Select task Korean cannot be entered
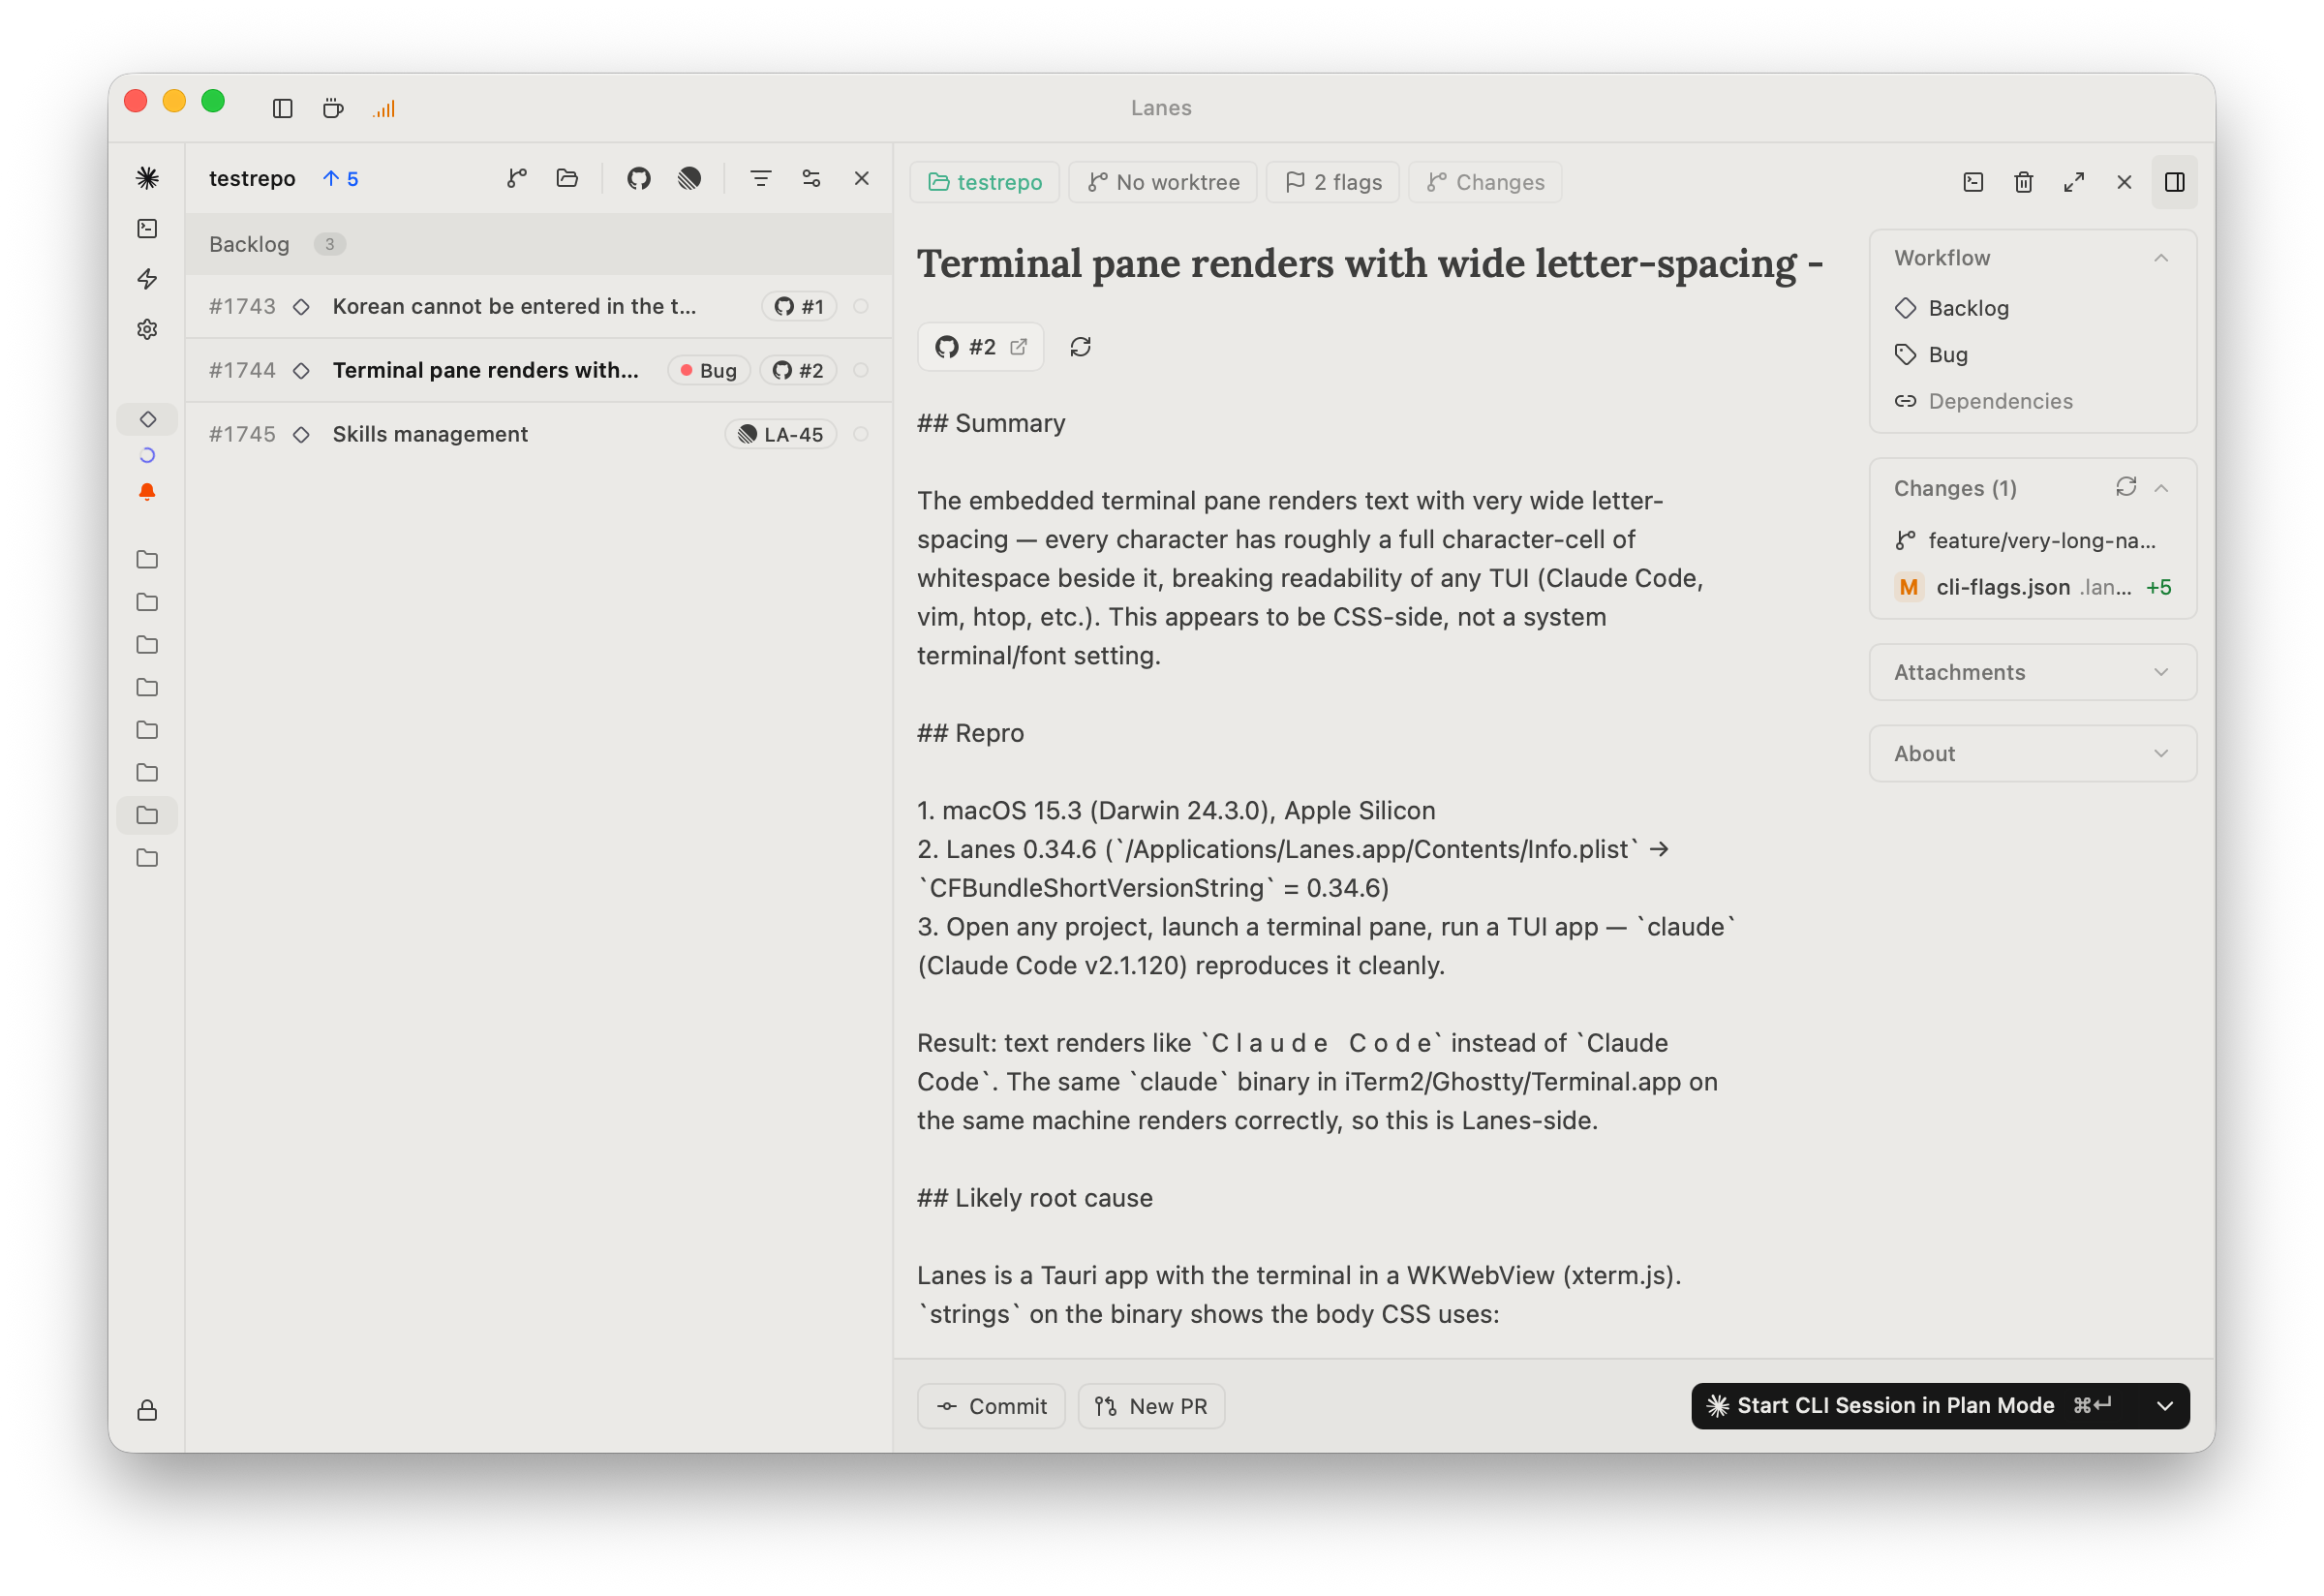Screen dimensions: 2324x1596 pyautogui.click(x=539, y=306)
